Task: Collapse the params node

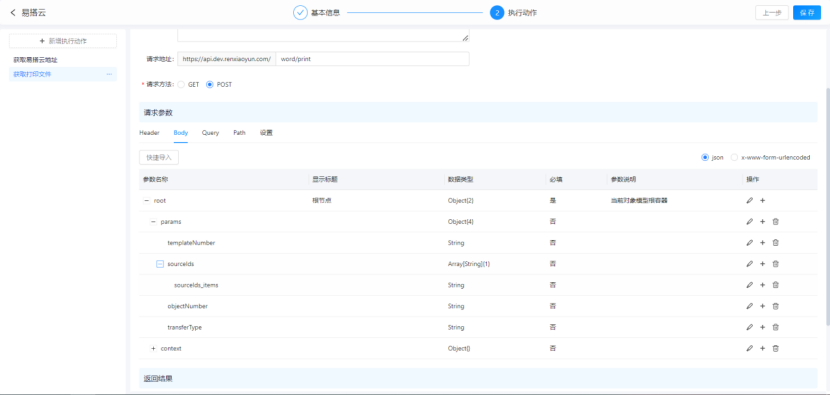Action: 154,222
